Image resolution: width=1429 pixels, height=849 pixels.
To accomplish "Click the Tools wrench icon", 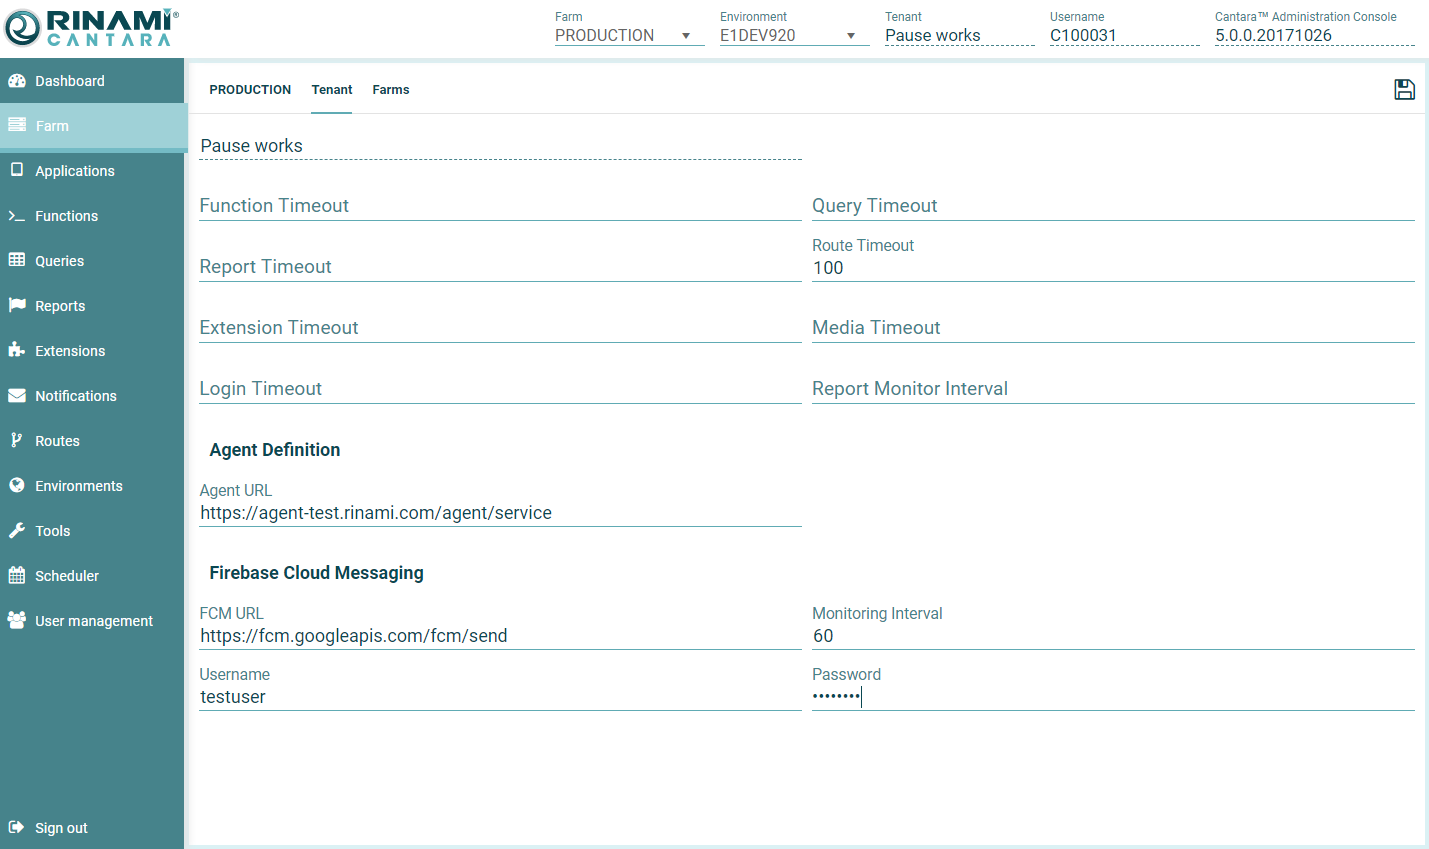I will [17, 530].
